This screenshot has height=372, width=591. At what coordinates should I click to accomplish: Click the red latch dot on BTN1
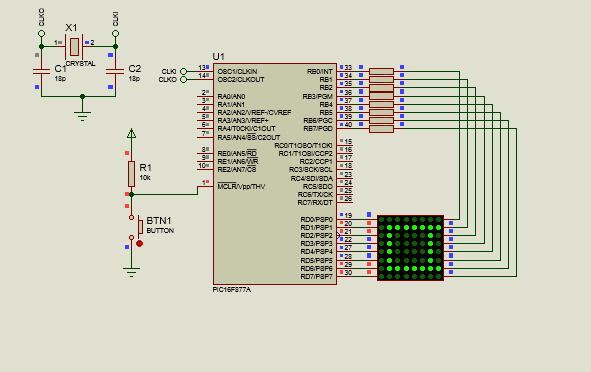[x=139, y=243]
